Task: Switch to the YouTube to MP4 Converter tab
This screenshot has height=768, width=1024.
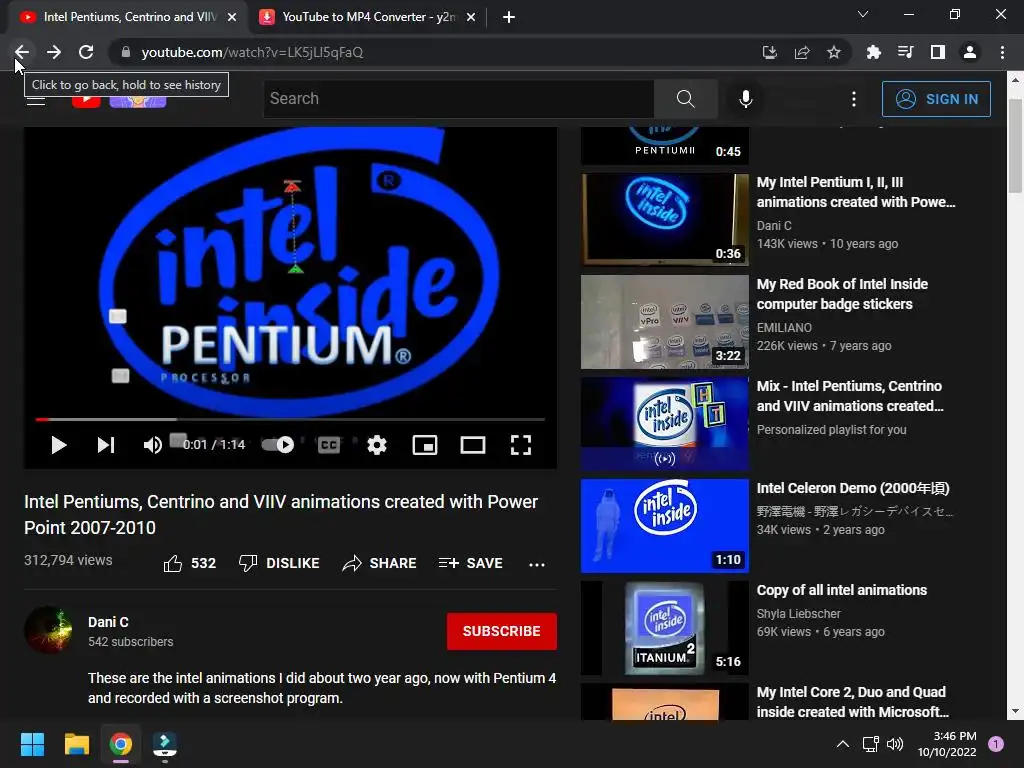Action: [x=369, y=17]
